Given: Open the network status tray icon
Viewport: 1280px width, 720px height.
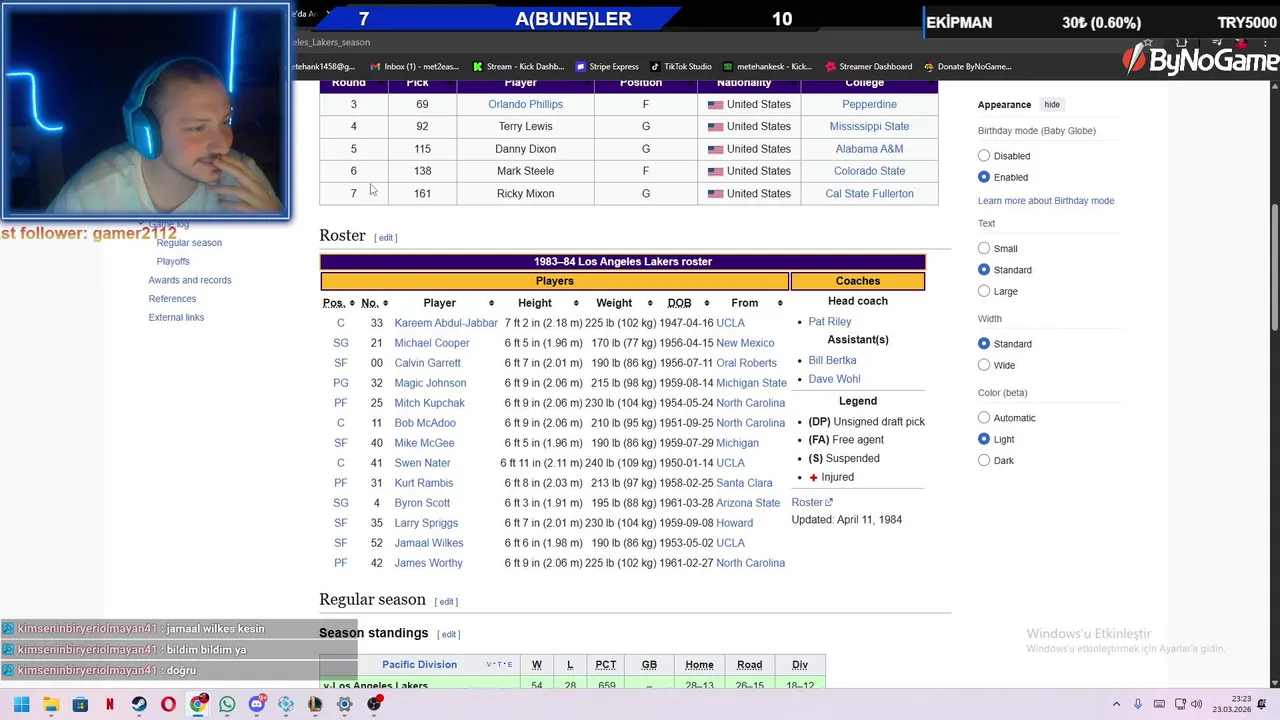Looking at the screenshot, I should pyautogui.click(x=1180, y=704).
